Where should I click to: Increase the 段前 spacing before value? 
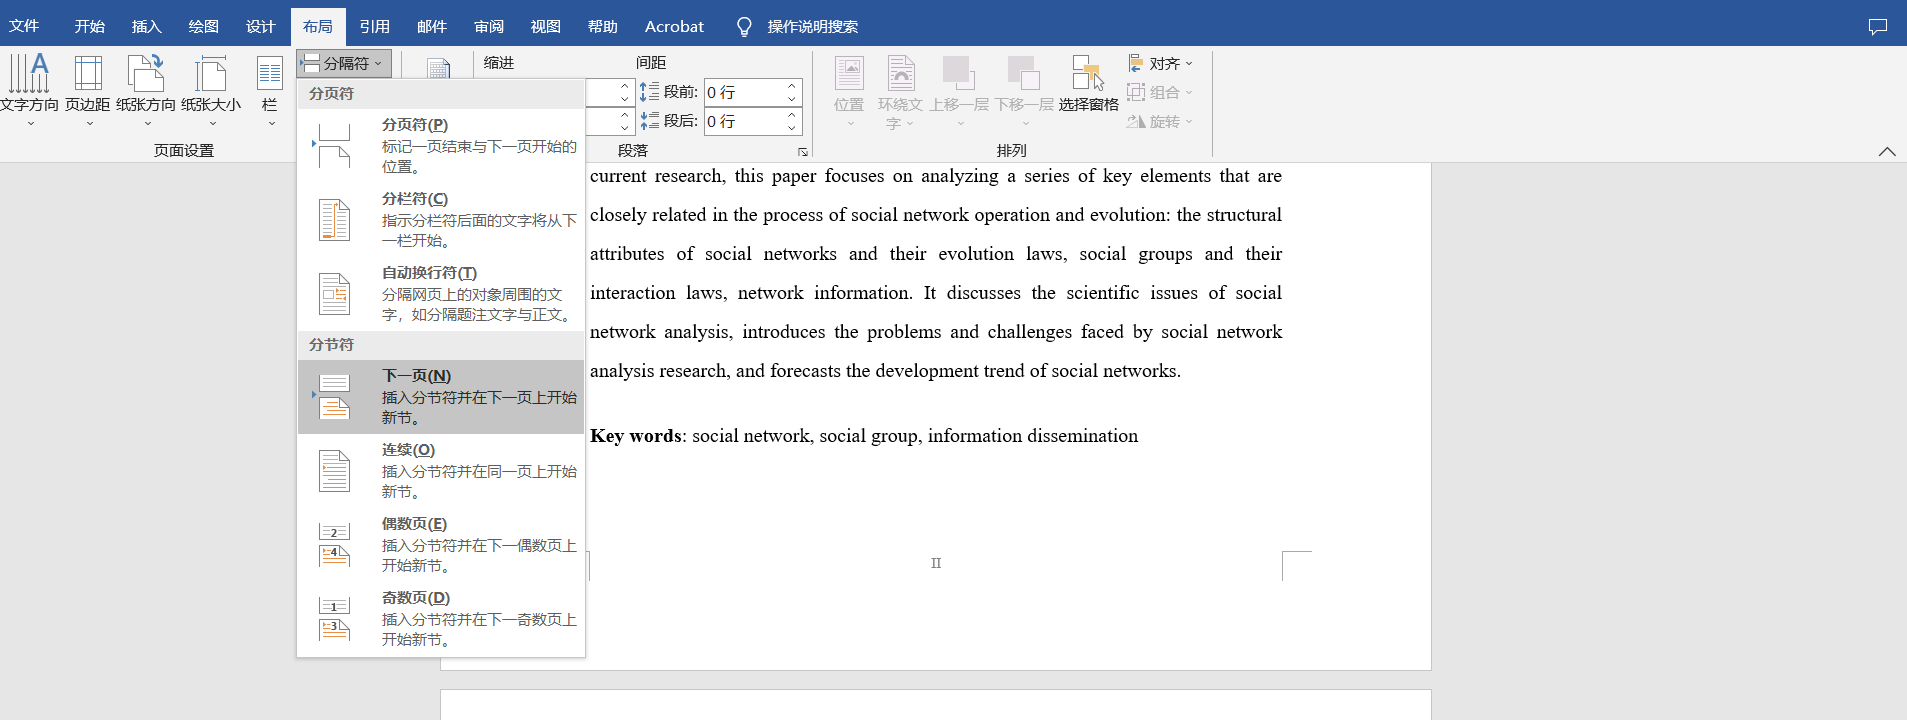click(792, 86)
